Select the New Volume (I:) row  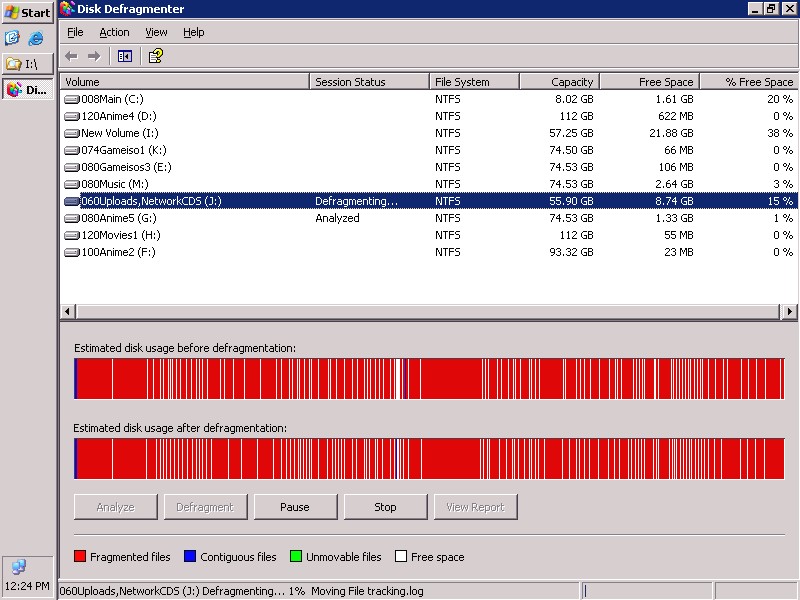(x=429, y=134)
